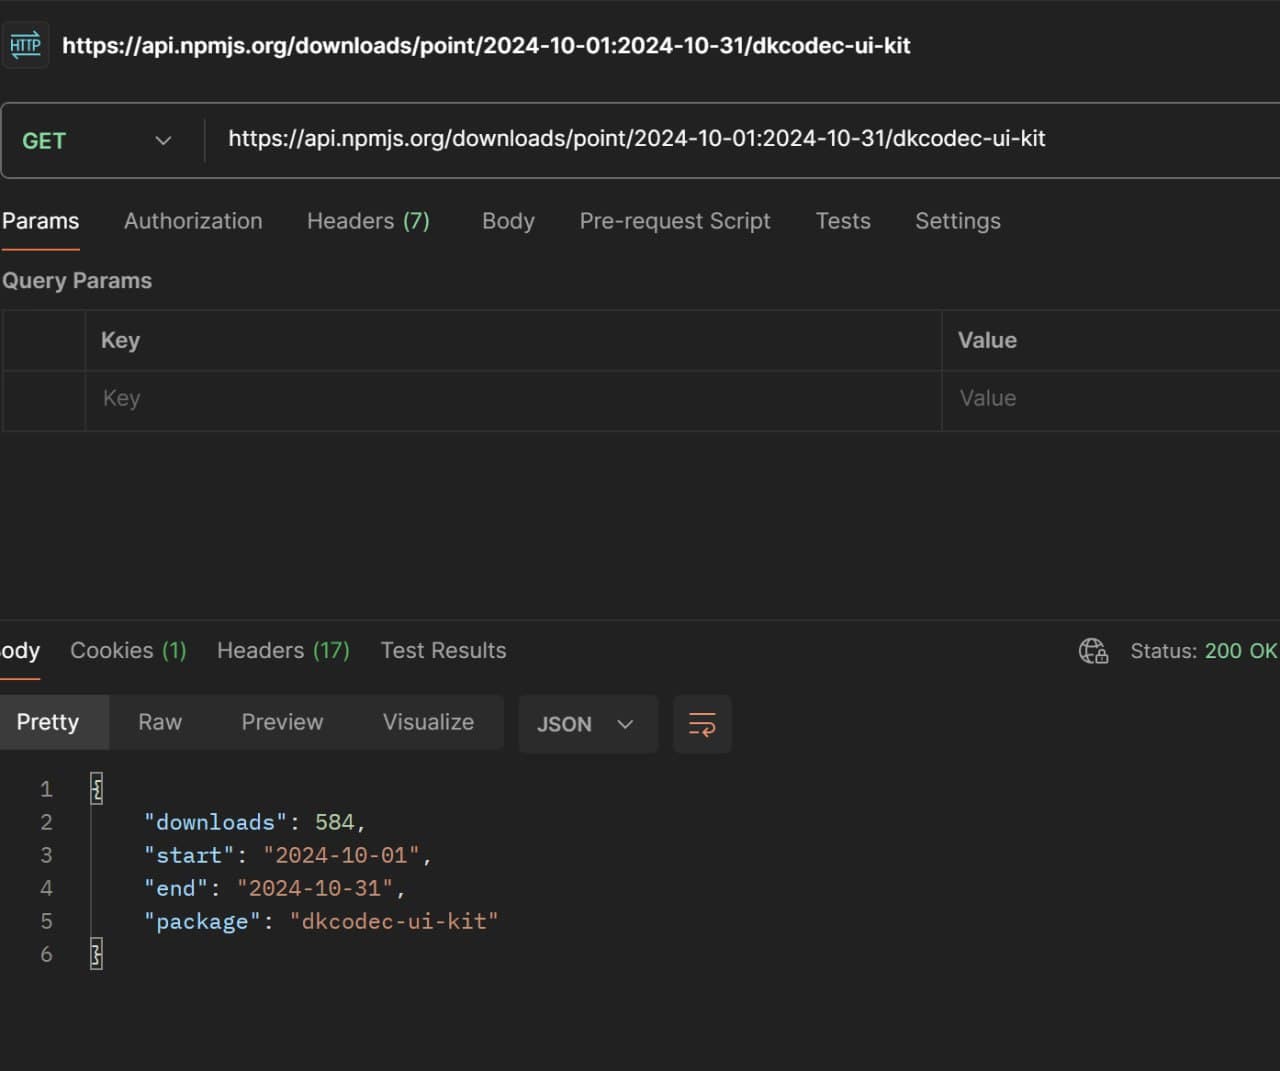1280x1071 pixels.
Task: Select the Visualize response view
Action: click(427, 722)
